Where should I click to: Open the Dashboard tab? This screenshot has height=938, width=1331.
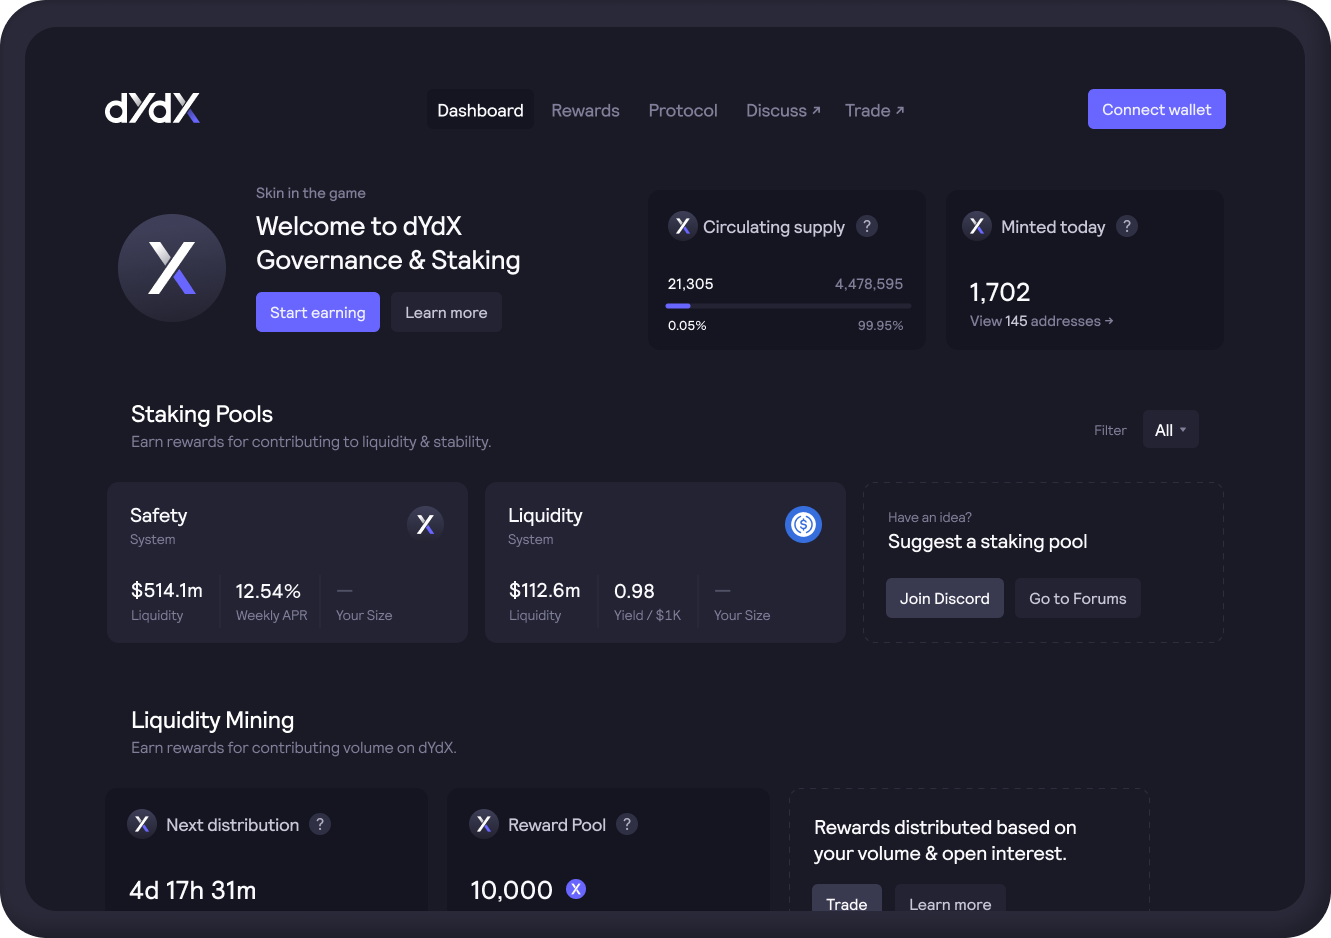click(x=480, y=110)
